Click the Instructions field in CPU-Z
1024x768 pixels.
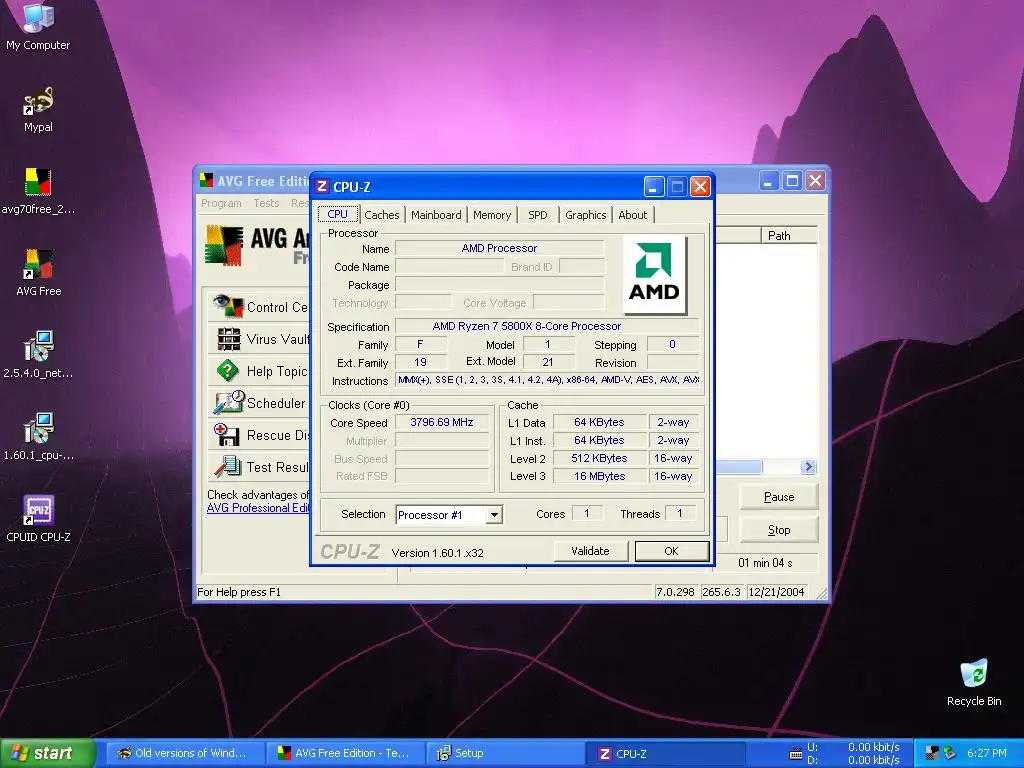pos(547,379)
